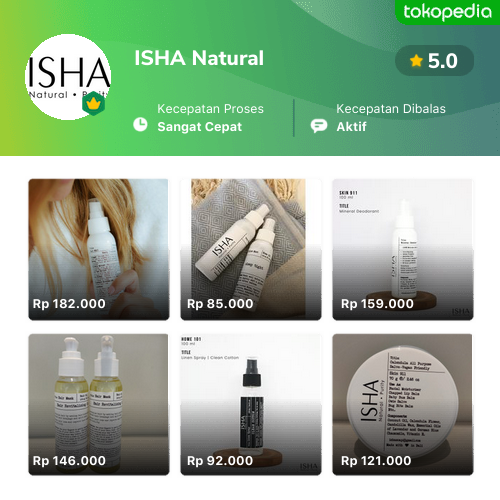Click the clock icon for Kecepatan Proses
The image size is (500, 500).
pyautogui.click(x=140, y=124)
